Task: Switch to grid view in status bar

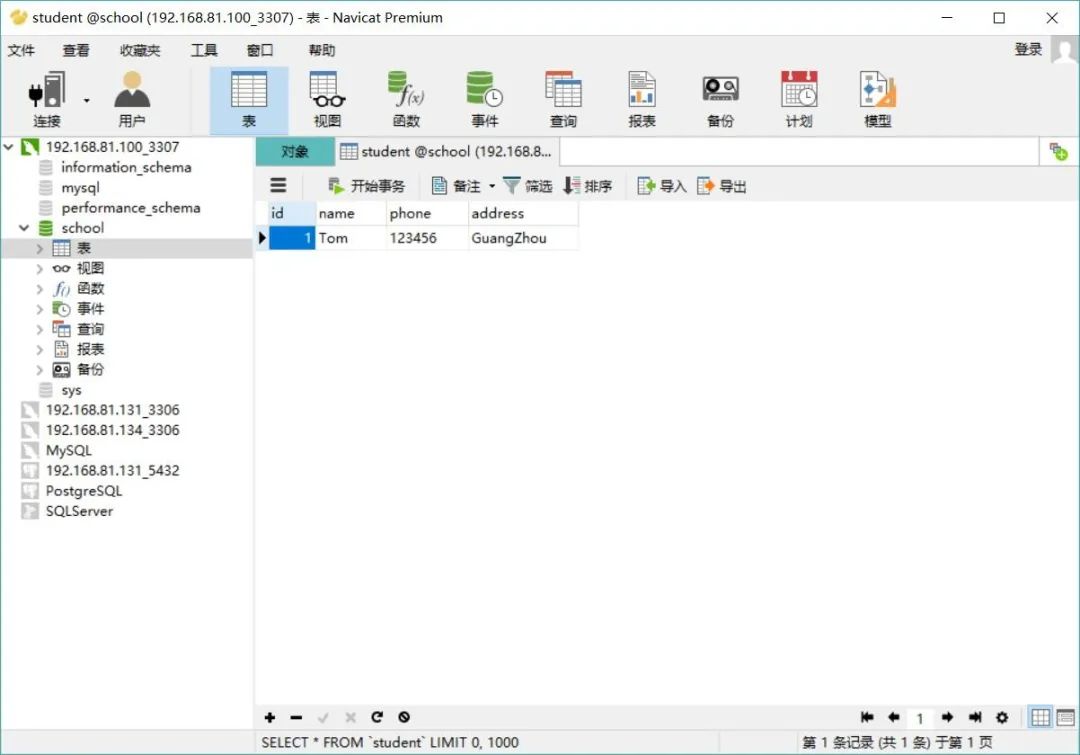Action: [1040, 717]
